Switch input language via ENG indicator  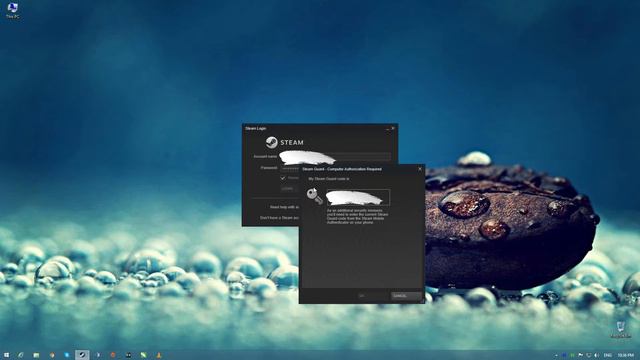(x=608, y=356)
